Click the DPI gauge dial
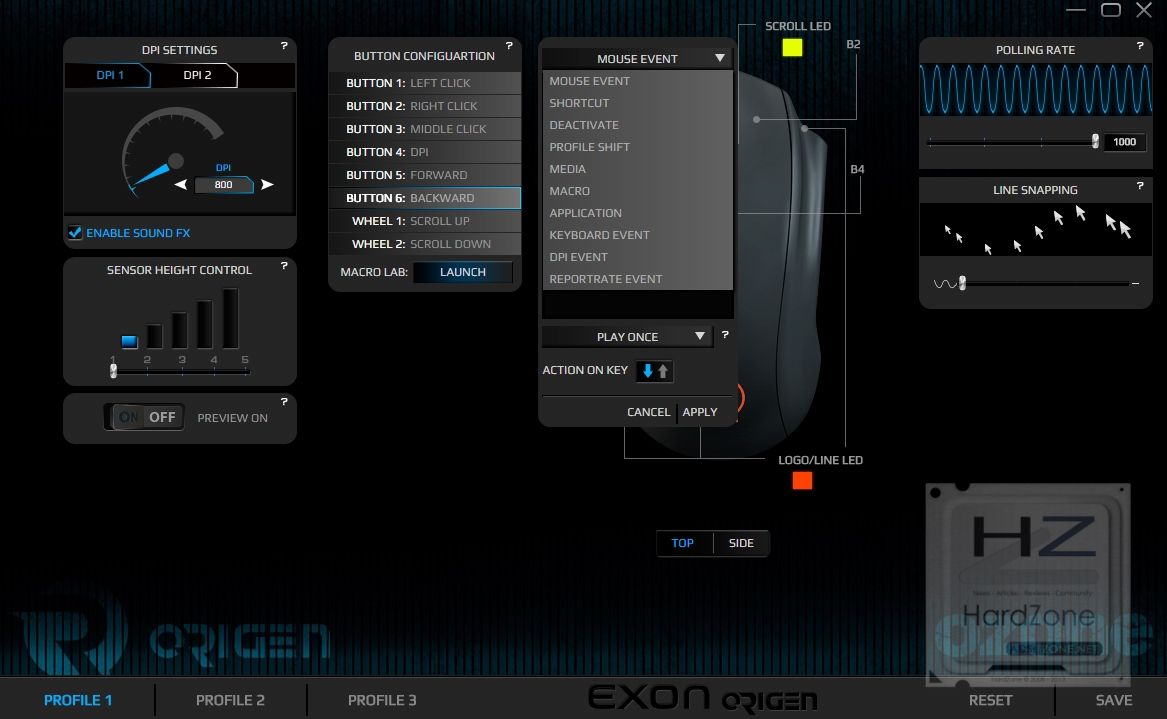 (172, 153)
